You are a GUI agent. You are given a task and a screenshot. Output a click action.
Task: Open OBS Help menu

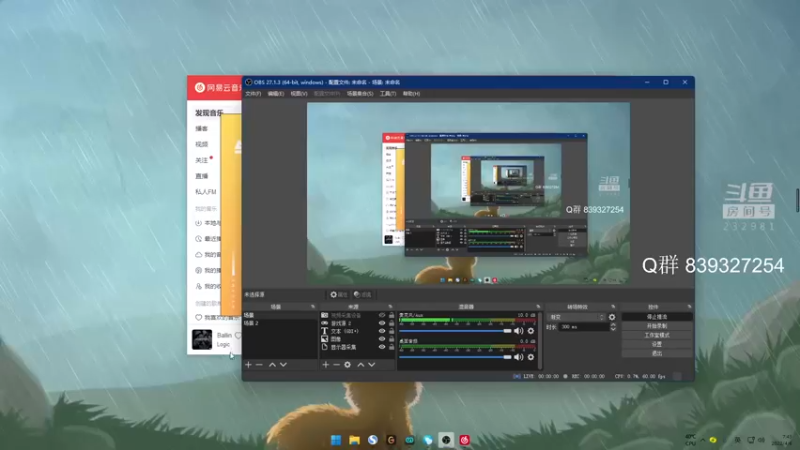point(411,94)
